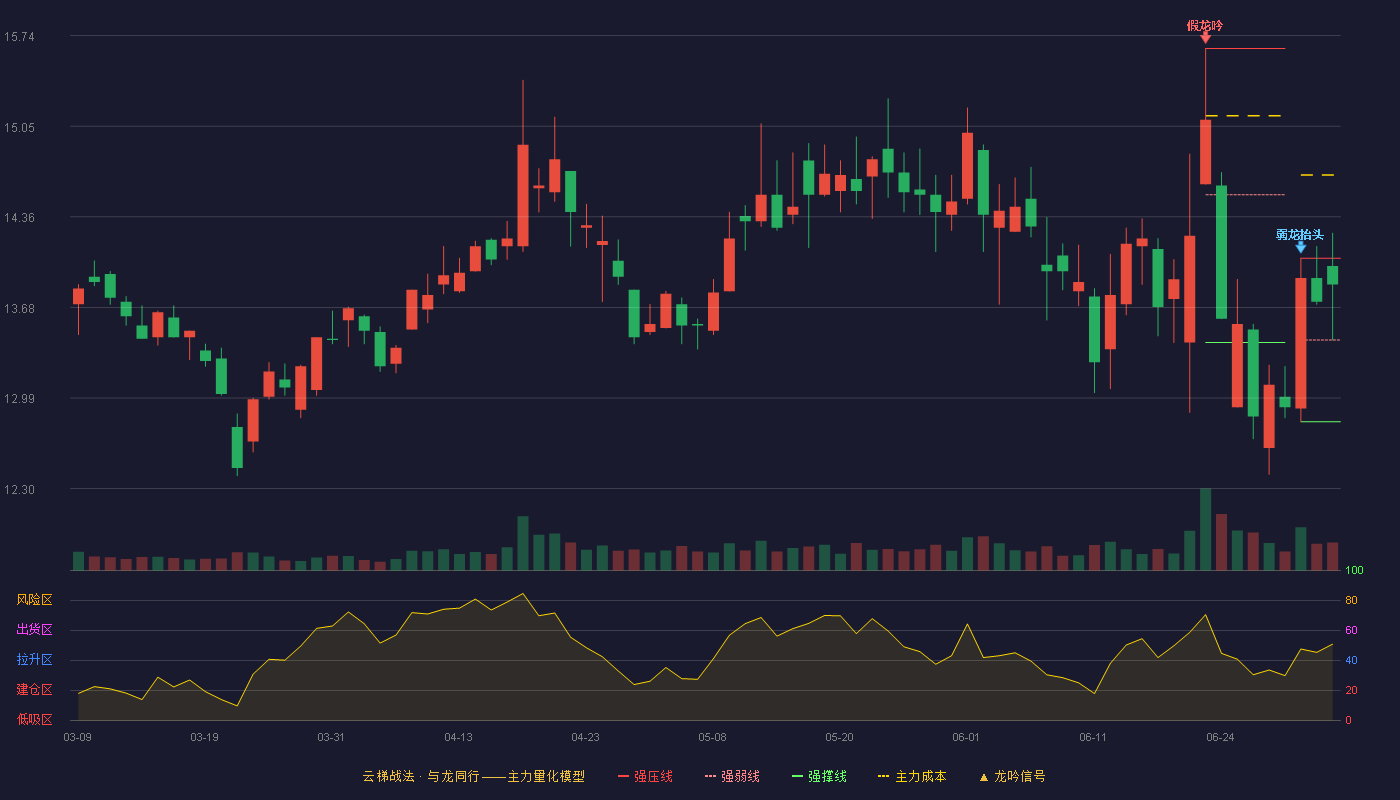This screenshot has width=1400, height=800.
Task: Click the 06-01 date label
Action: [966, 737]
